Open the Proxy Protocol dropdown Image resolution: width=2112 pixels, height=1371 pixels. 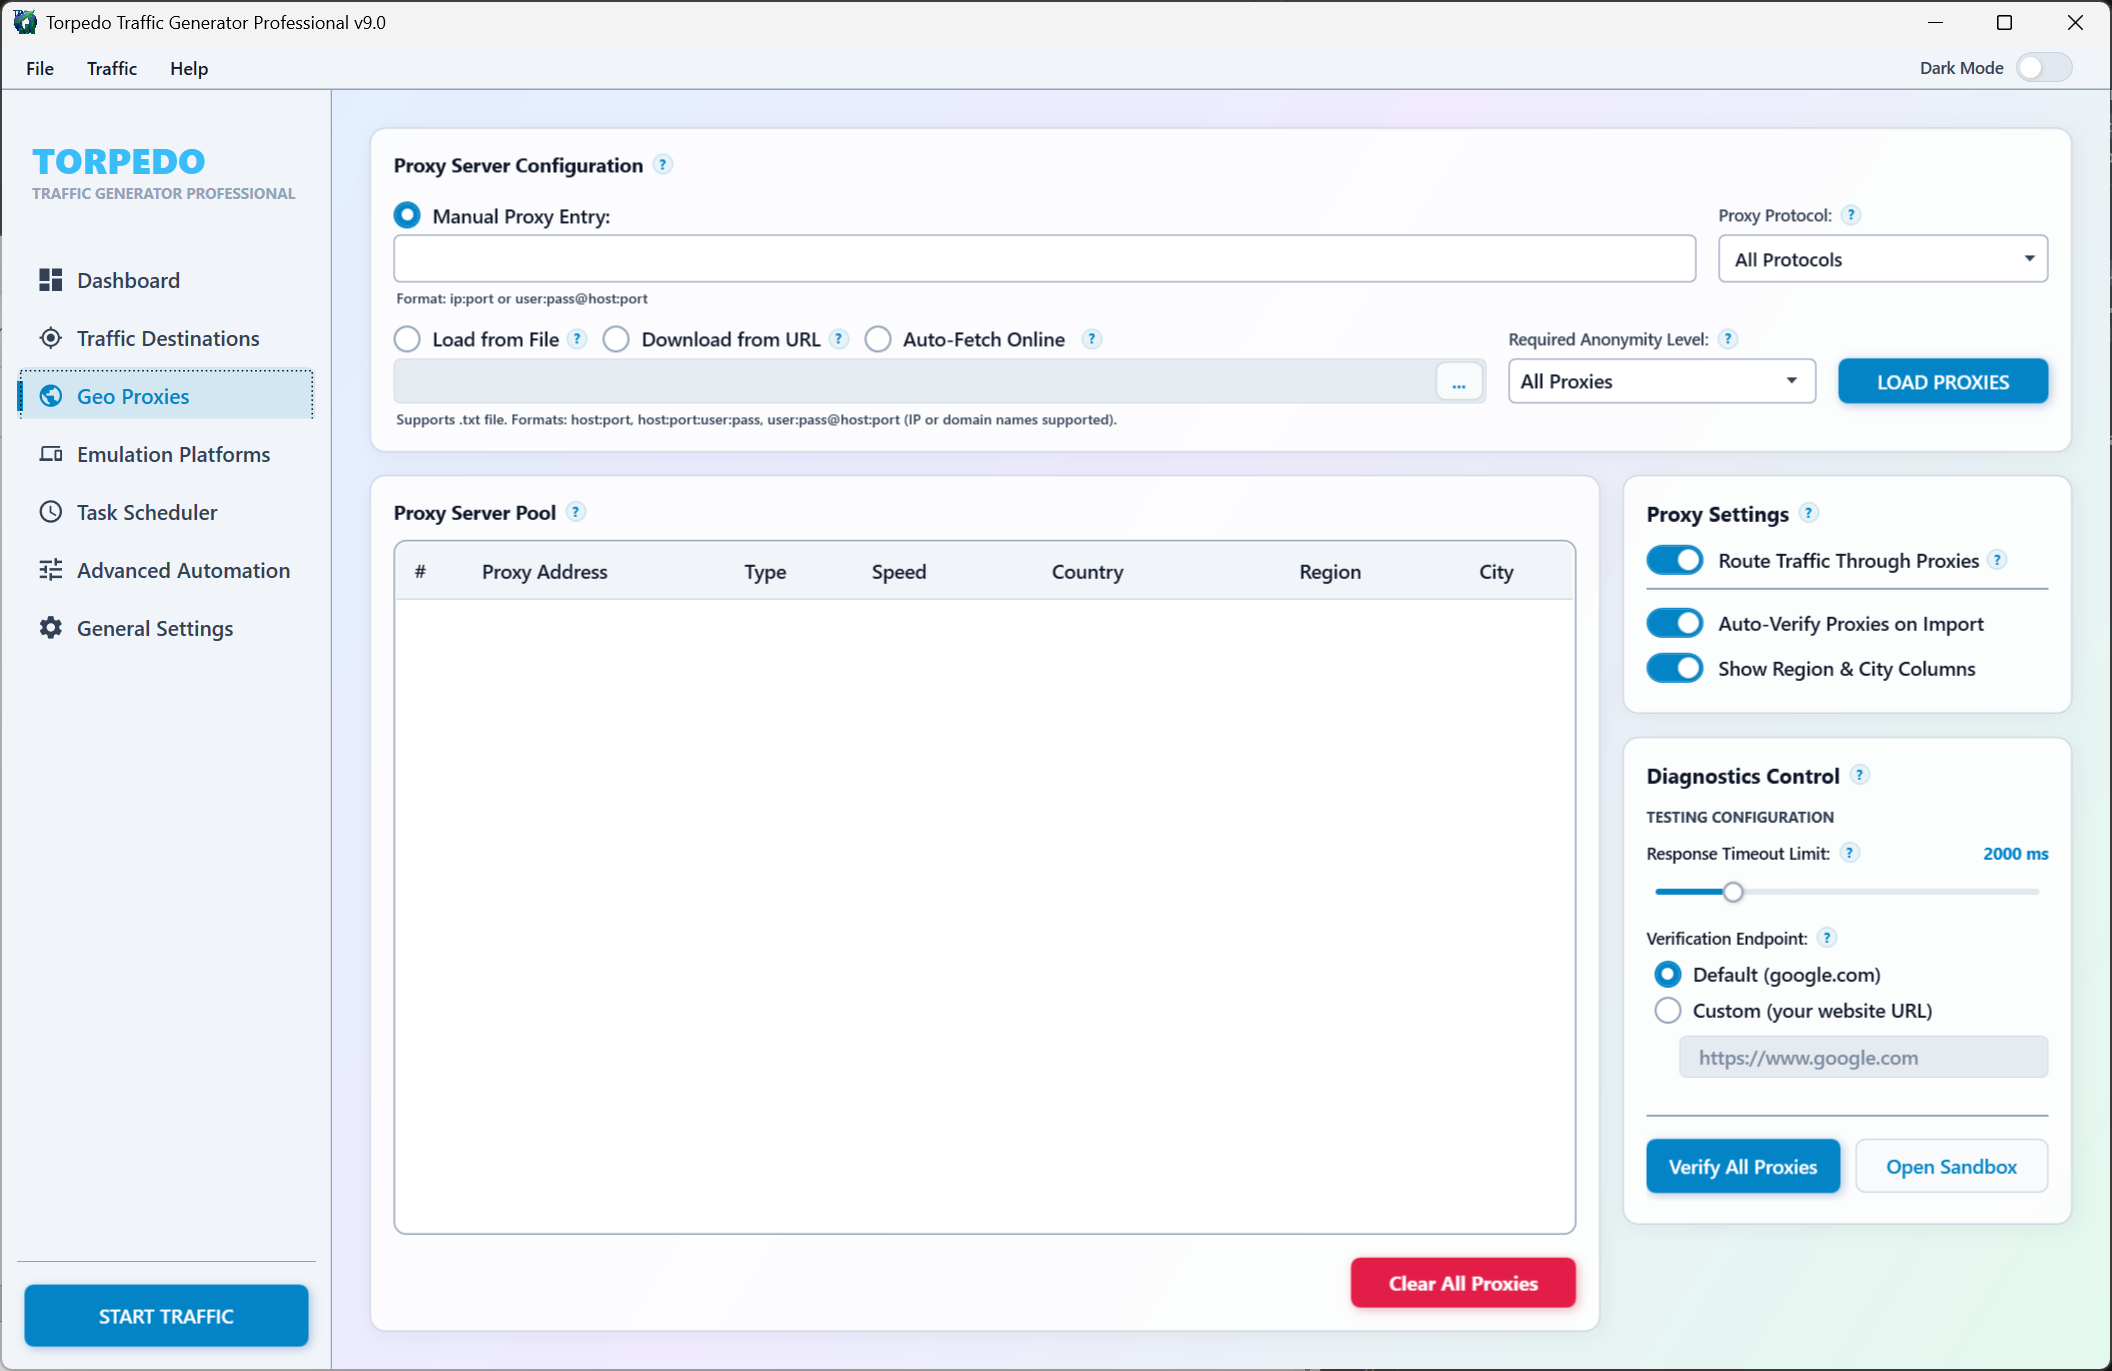[x=1883, y=259]
